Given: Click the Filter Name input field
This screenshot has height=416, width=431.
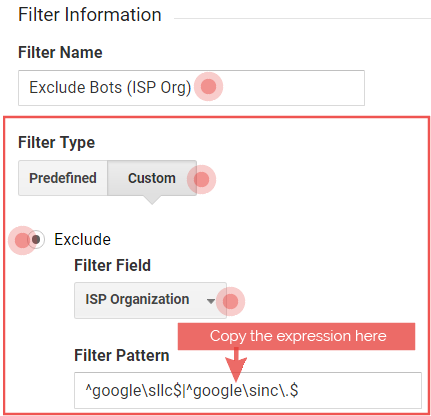Looking at the screenshot, I should pyautogui.click(x=191, y=88).
